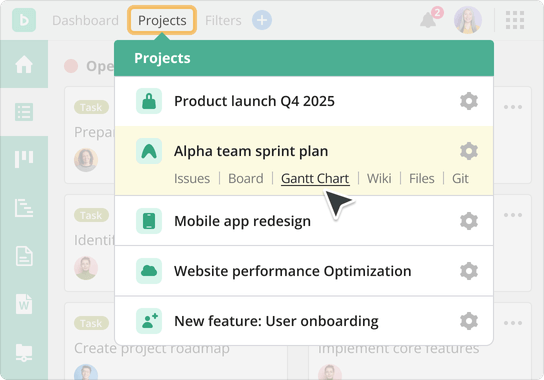Open the document sidebar icon
Screen dimensions: 544x380
(x=24, y=256)
